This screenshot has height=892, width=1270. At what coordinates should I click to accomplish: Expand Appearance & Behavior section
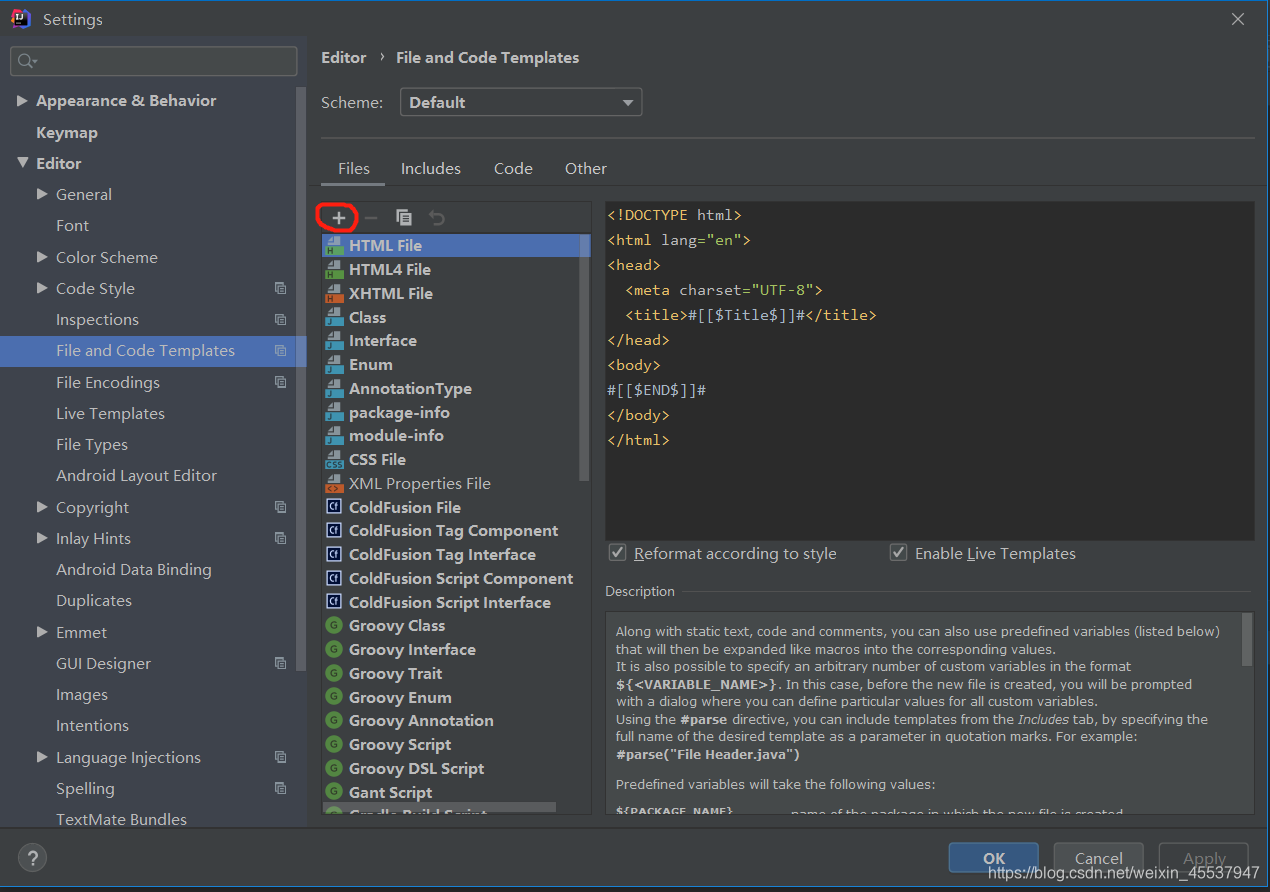click(x=22, y=101)
